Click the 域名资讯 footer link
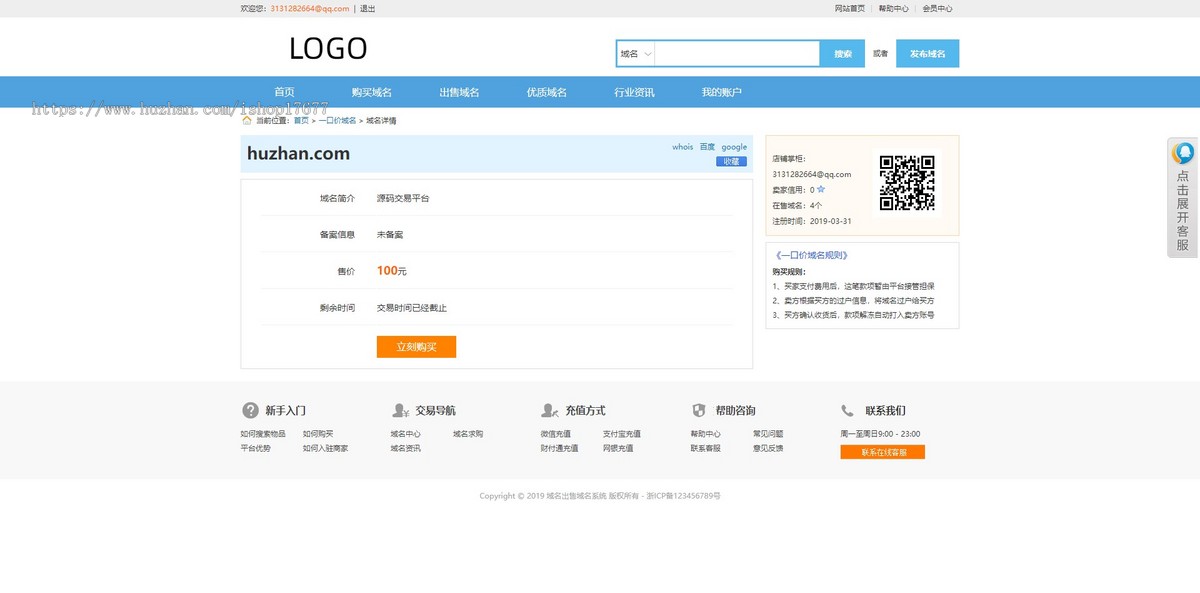The image size is (1200, 593). (406, 448)
